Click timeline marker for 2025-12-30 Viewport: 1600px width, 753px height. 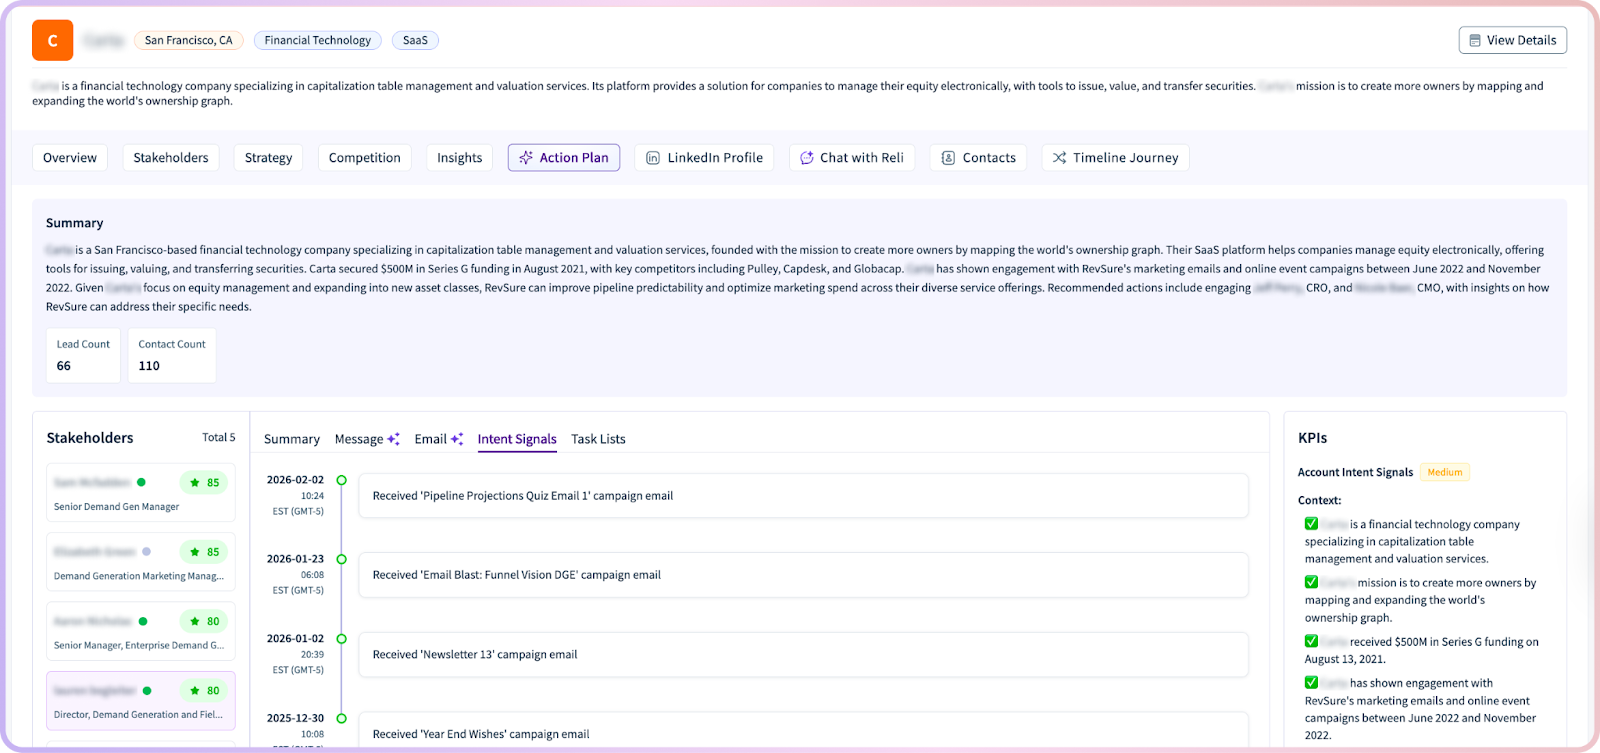tap(341, 718)
